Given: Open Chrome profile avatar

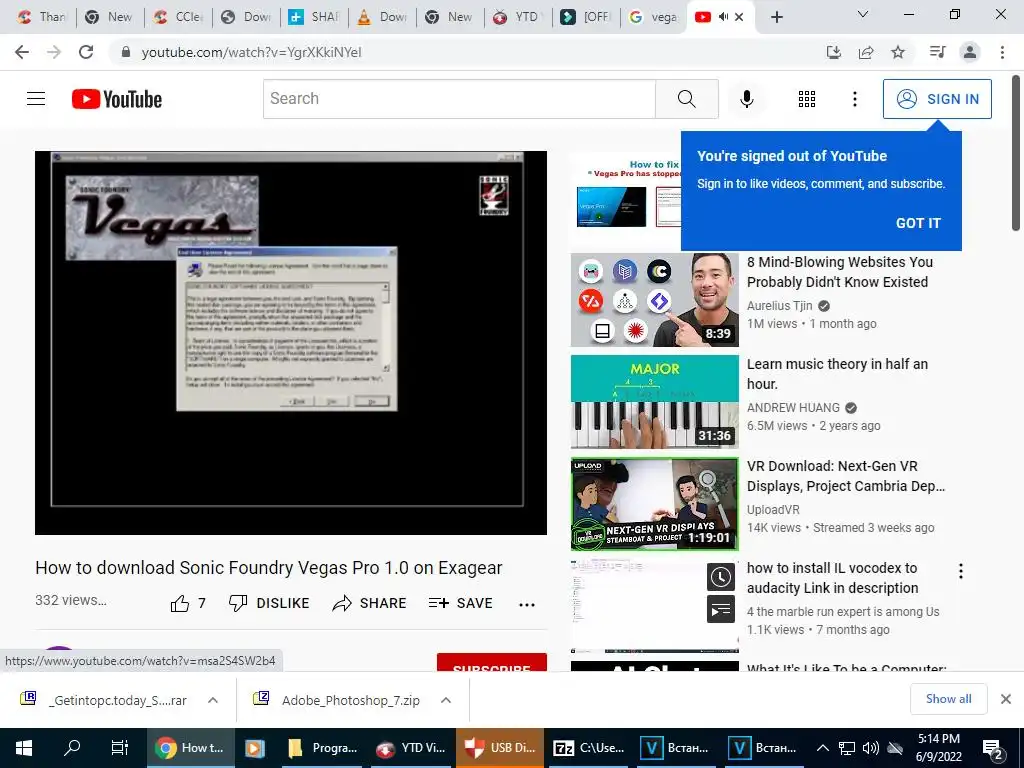Looking at the screenshot, I should [x=970, y=52].
